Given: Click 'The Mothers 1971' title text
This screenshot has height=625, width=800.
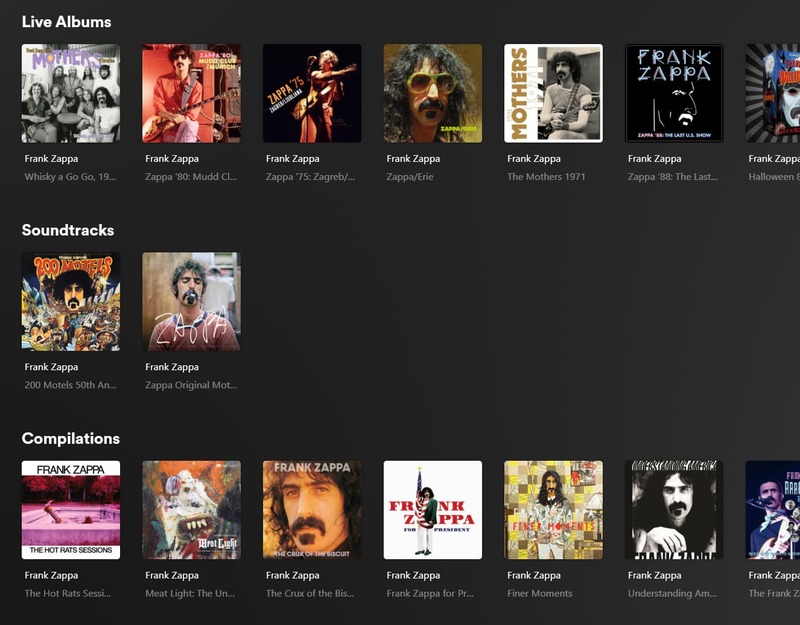Looking at the screenshot, I should tap(546, 177).
